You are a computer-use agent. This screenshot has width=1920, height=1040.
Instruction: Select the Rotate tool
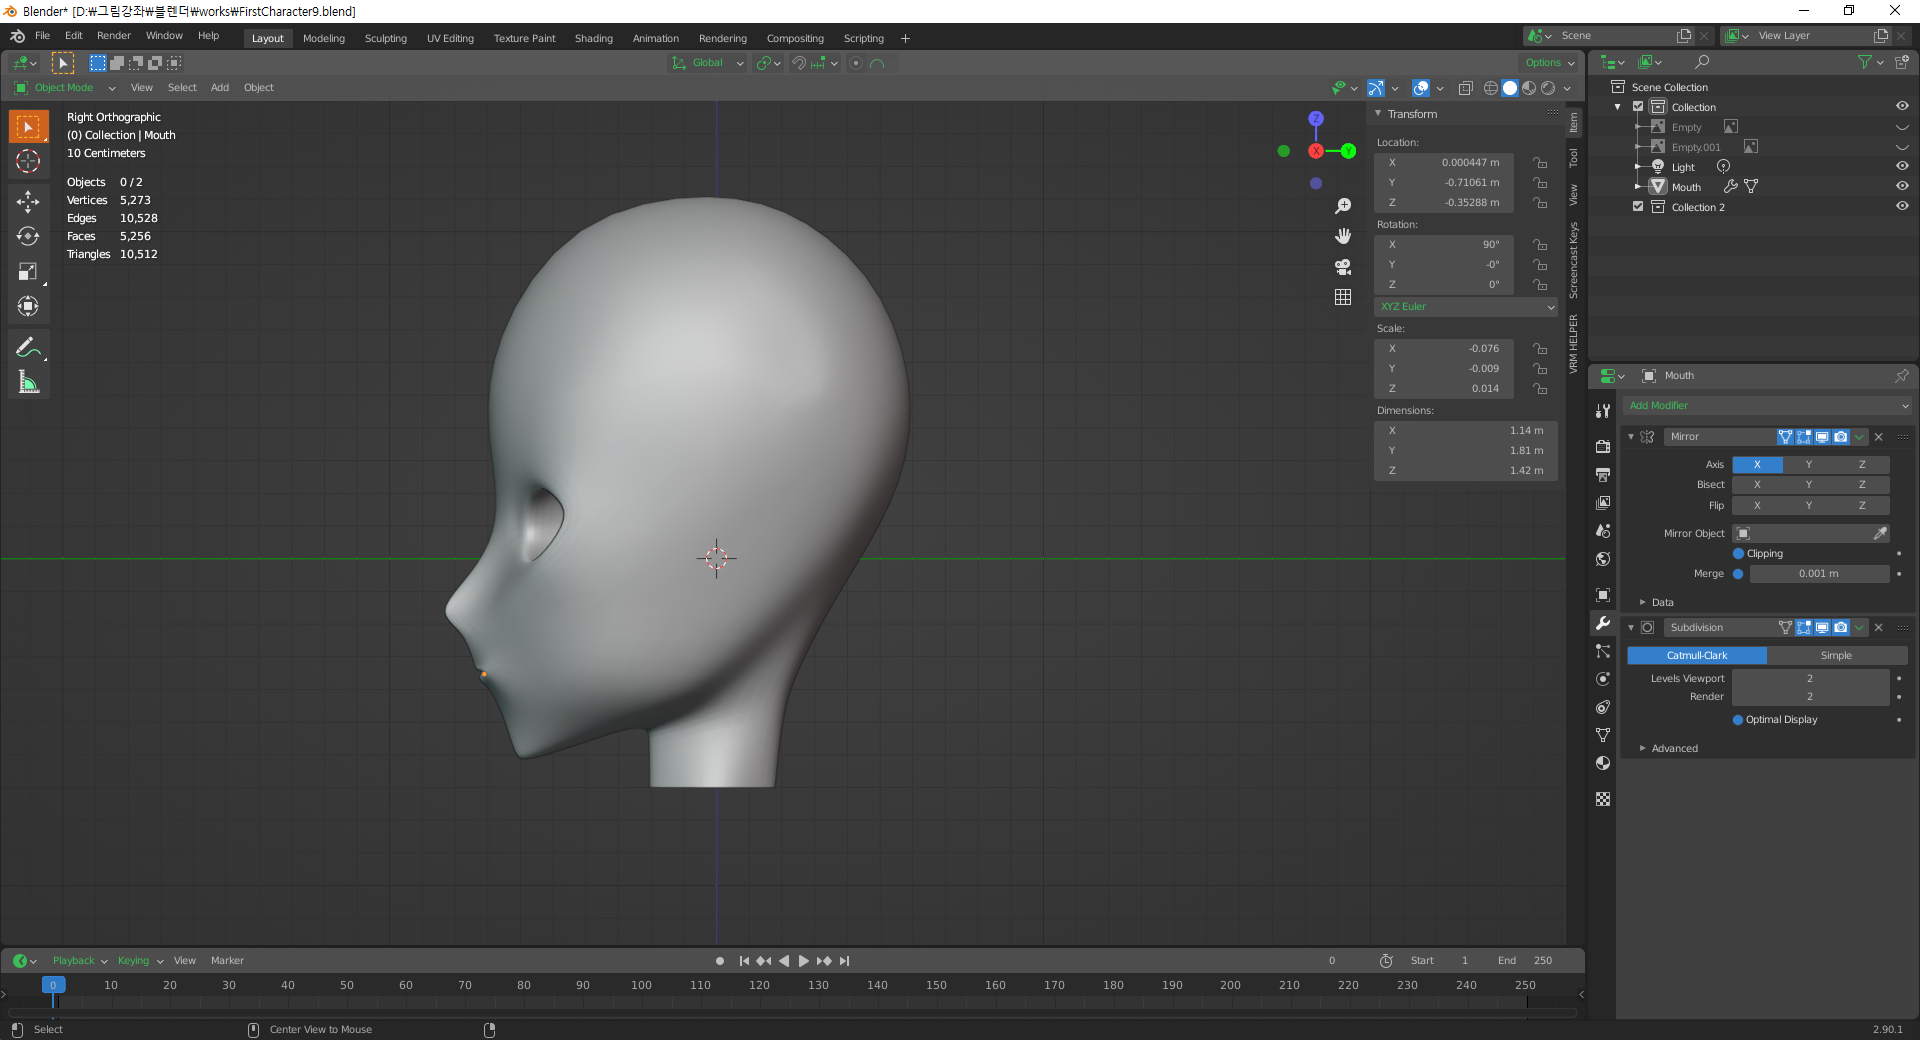tap(28, 236)
